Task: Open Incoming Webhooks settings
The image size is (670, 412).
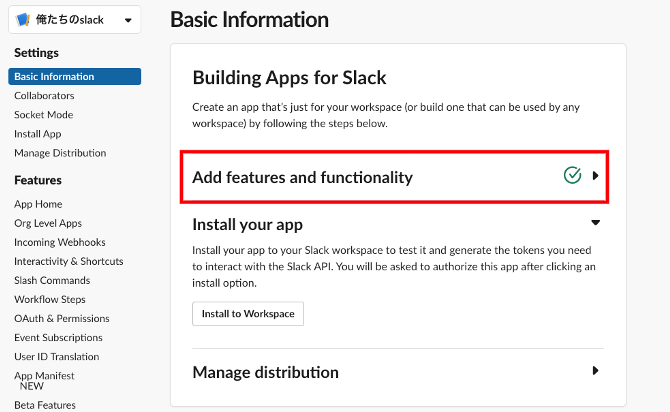Action: tap(59, 242)
